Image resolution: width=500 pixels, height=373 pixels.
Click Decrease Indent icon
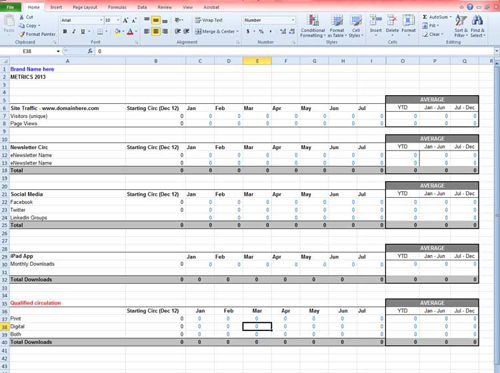(178, 31)
